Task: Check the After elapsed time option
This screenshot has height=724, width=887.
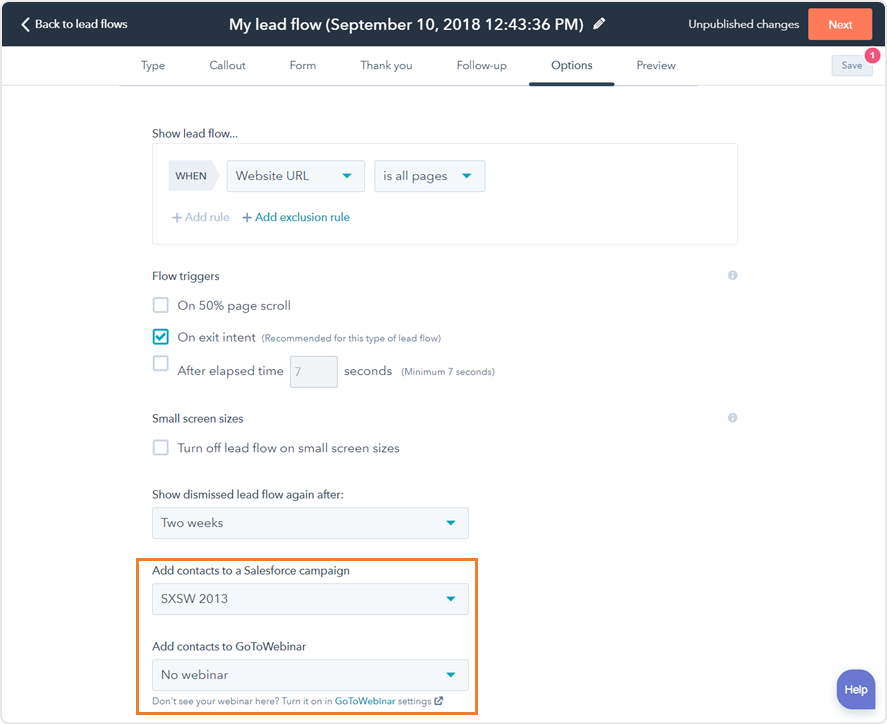Action: [x=161, y=364]
